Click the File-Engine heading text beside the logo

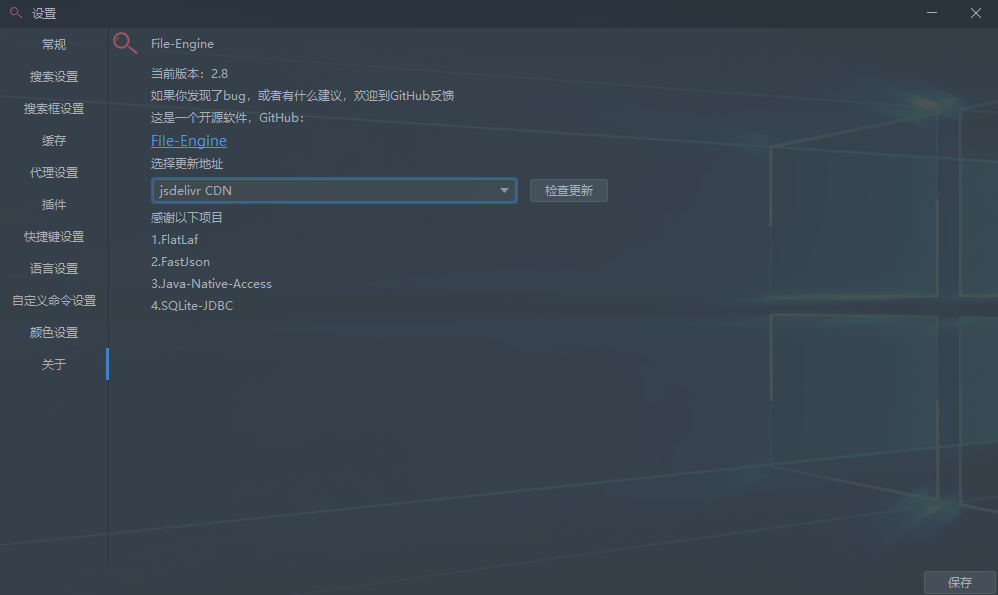click(x=182, y=44)
